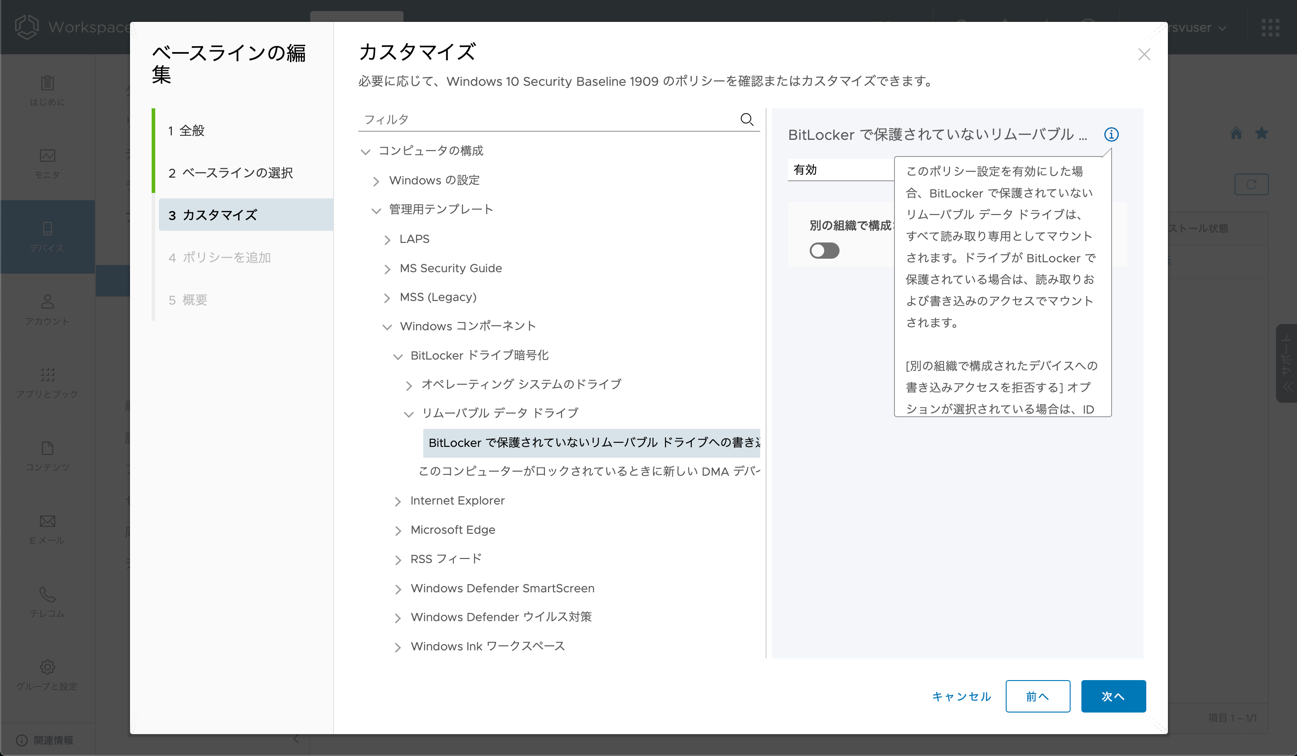Screen dimensions: 1297x756
Task: Open コンテンツ in the left sidebar
Action: tap(47, 456)
